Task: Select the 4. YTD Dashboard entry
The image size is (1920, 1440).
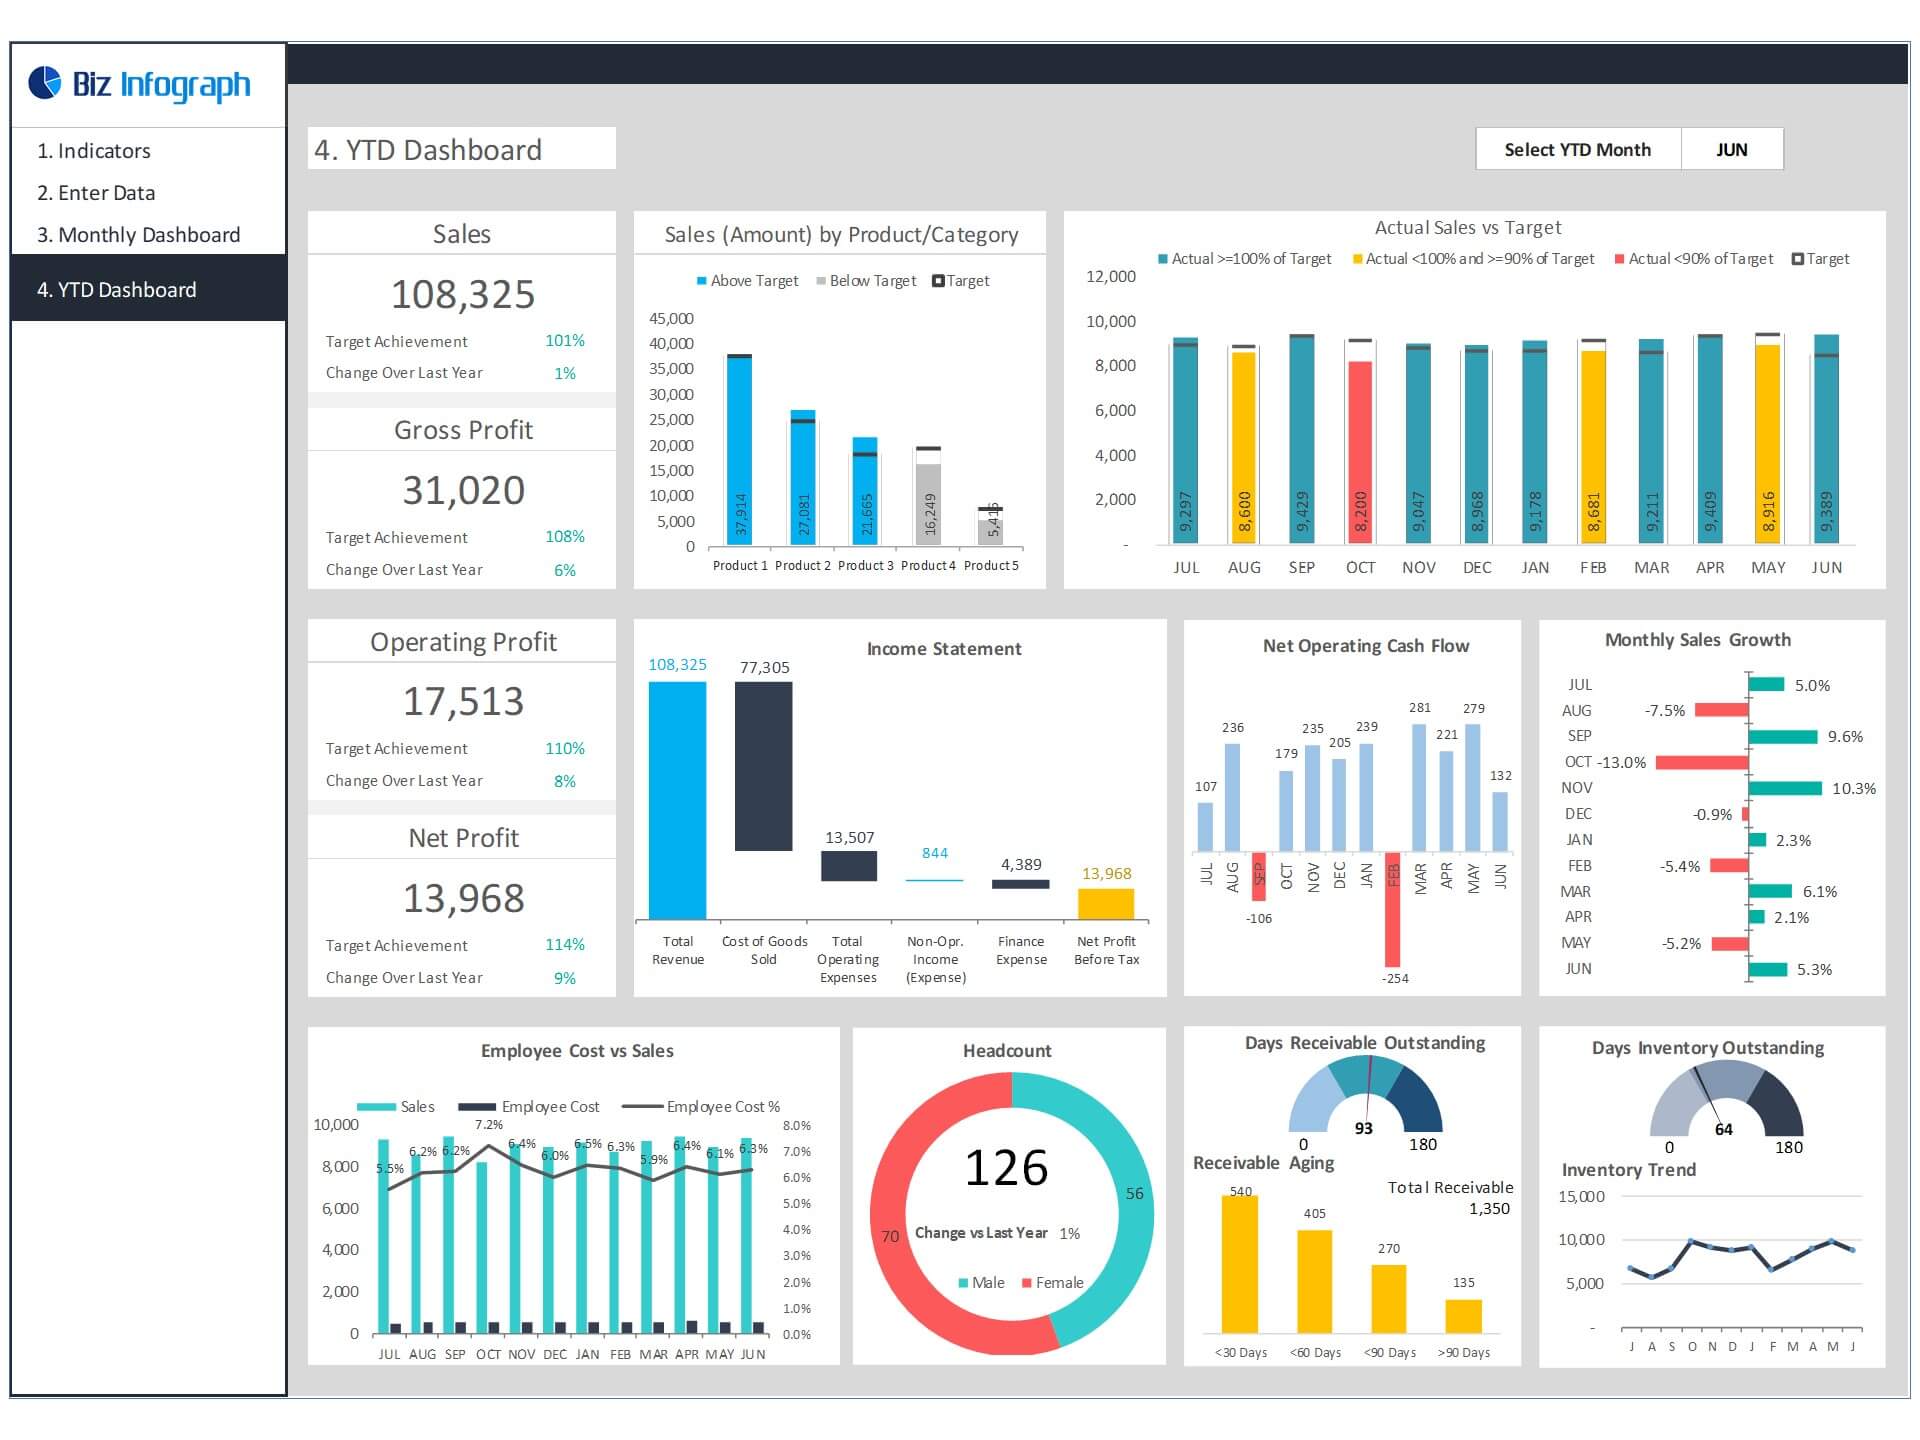Action: point(117,289)
